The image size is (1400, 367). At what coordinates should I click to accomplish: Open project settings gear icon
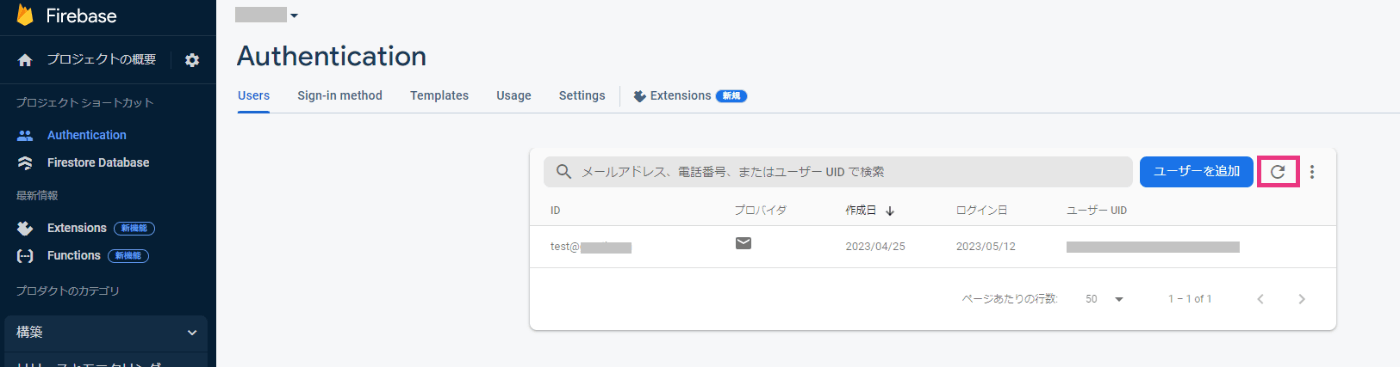[x=192, y=60]
